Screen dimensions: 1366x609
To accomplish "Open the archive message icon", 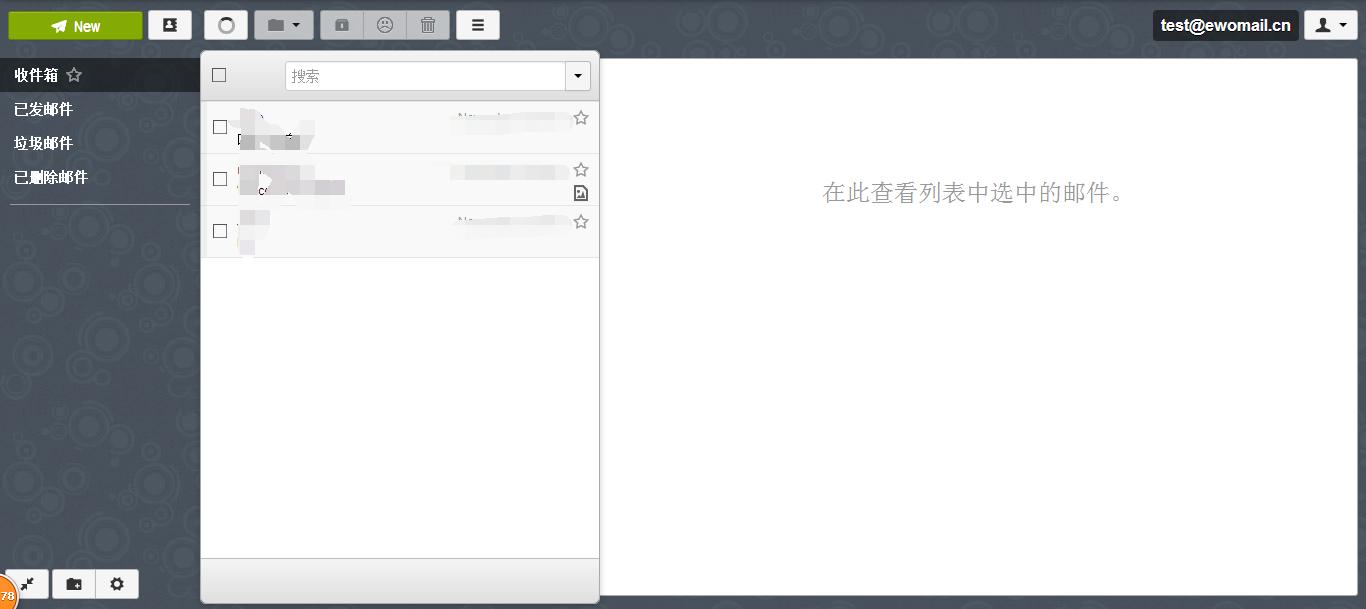I will (x=341, y=24).
